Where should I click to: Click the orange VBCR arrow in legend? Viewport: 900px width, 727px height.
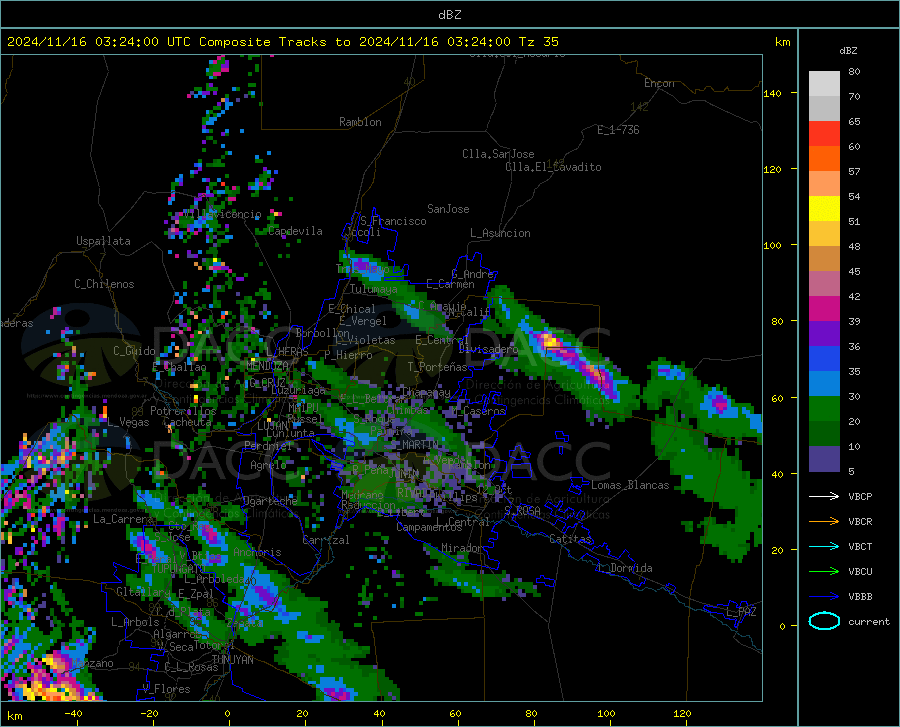tap(824, 522)
